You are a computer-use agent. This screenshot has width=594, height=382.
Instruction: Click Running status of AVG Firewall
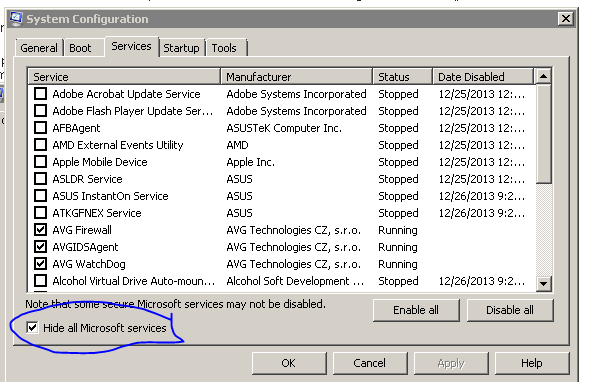point(398,230)
